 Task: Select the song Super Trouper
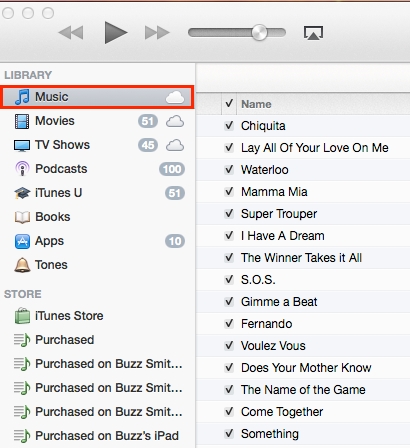pos(279,214)
